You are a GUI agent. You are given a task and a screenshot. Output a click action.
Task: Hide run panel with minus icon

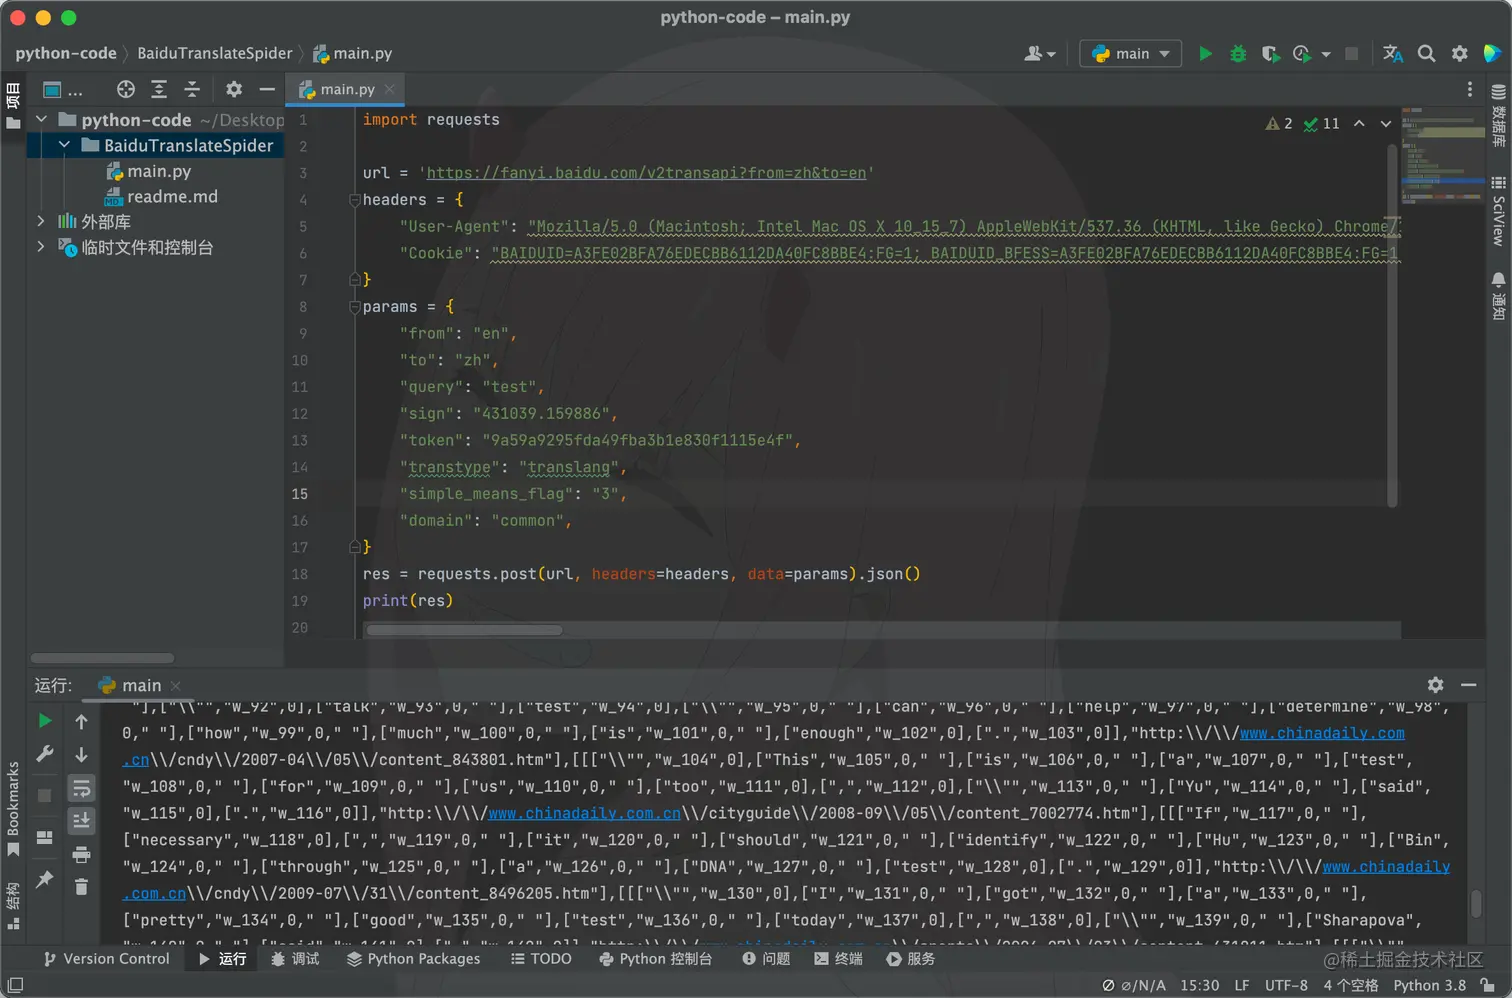coord(1469,685)
